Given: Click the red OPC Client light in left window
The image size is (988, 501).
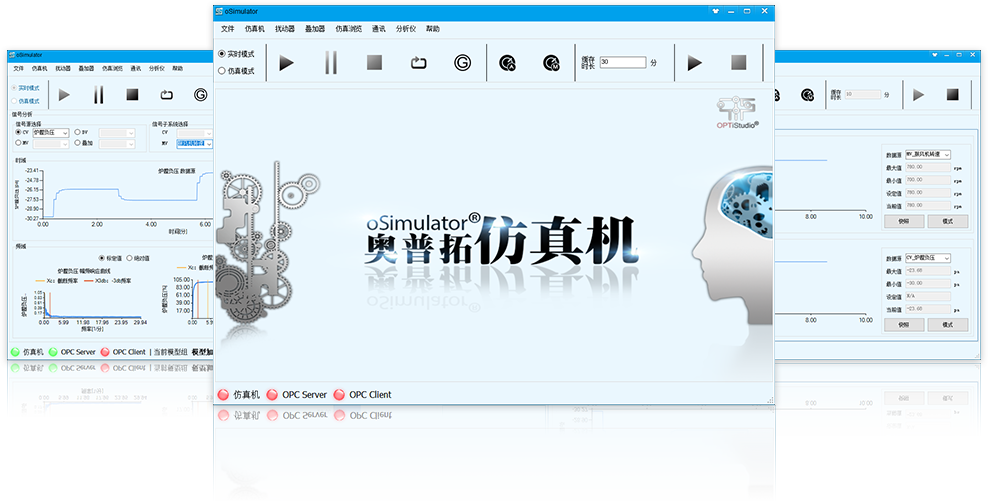Looking at the screenshot, I should pyautogui.click(x=105, y=352).
